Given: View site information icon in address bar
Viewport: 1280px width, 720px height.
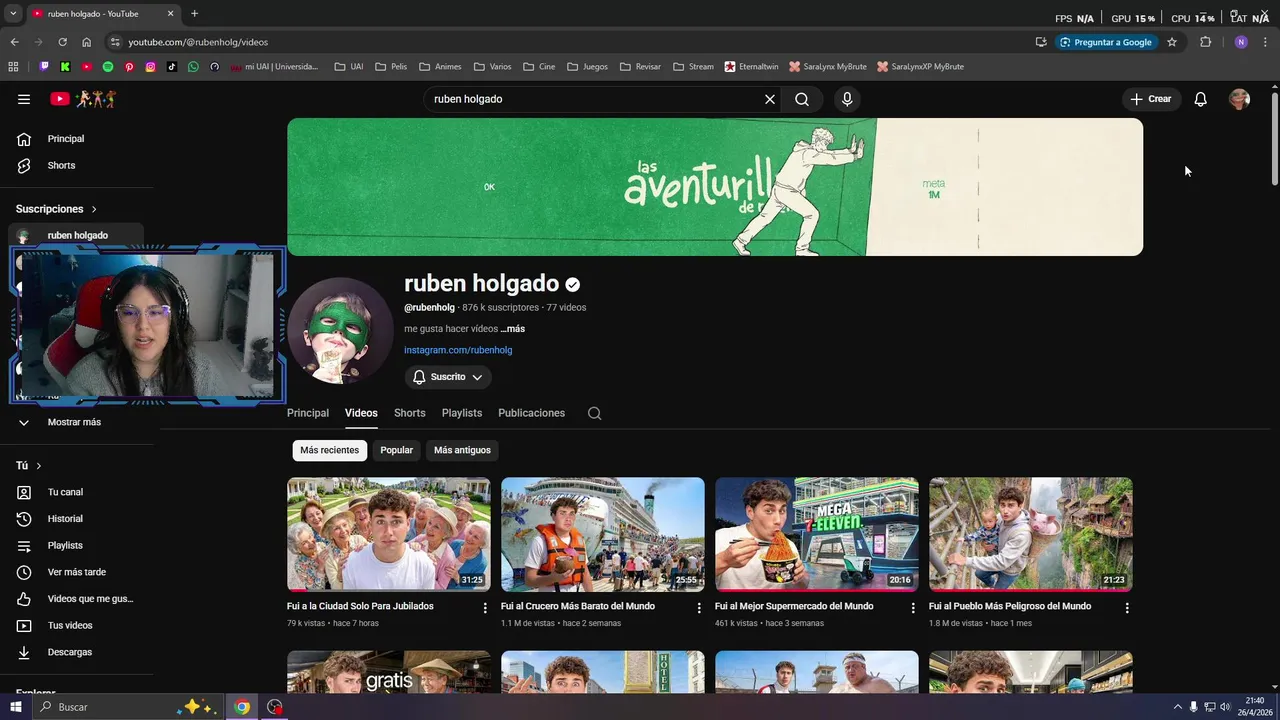Looking at the screenshot, I should tap(115, 42).
